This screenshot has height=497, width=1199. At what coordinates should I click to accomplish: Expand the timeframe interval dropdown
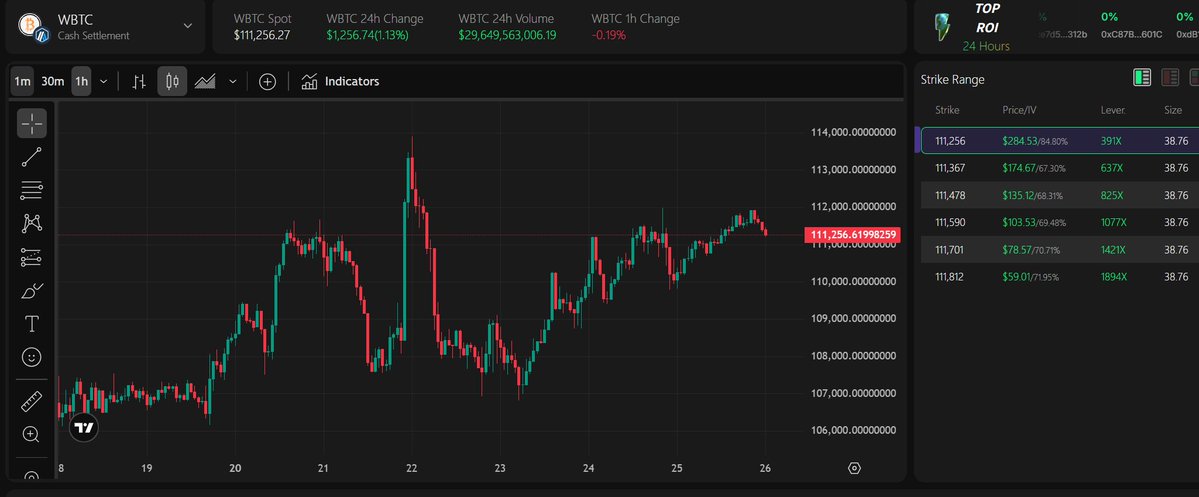pyautogui.click(x=104, y=82)
